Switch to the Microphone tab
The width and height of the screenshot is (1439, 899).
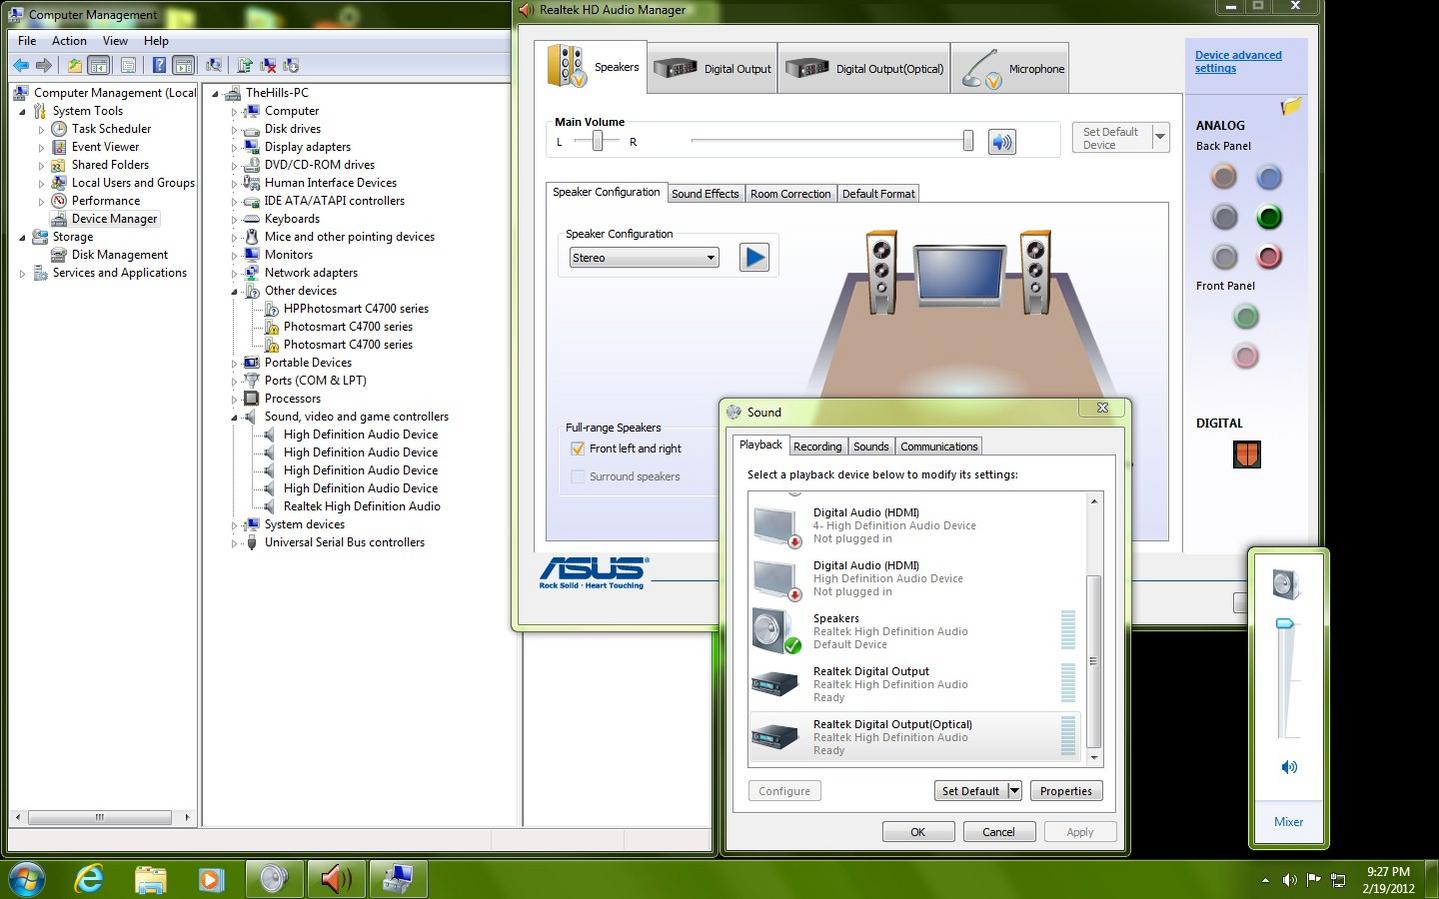(1010, 68)
